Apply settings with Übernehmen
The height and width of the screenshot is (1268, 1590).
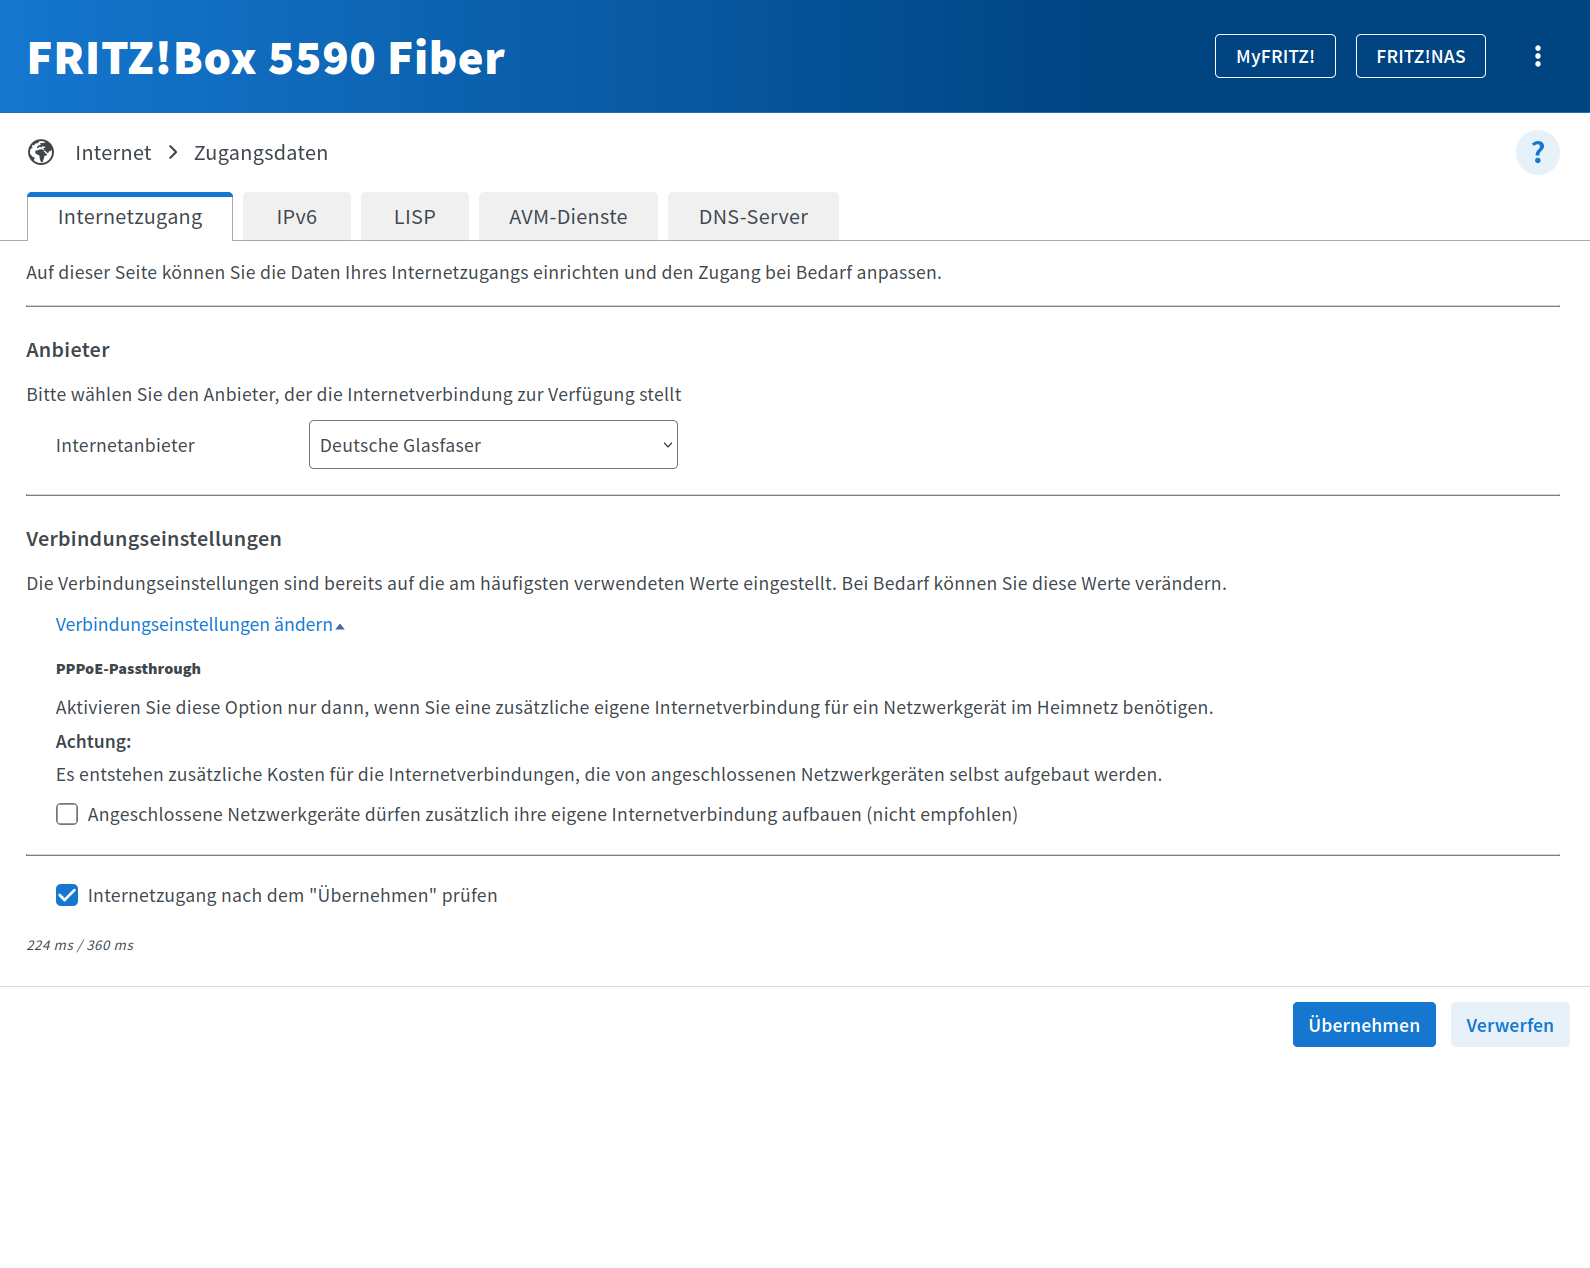[x=1364, y=1025]
